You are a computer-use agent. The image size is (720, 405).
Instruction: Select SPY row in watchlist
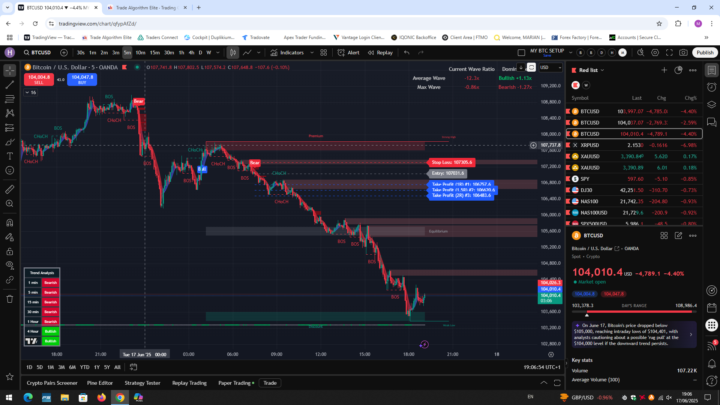pos(634,179)
